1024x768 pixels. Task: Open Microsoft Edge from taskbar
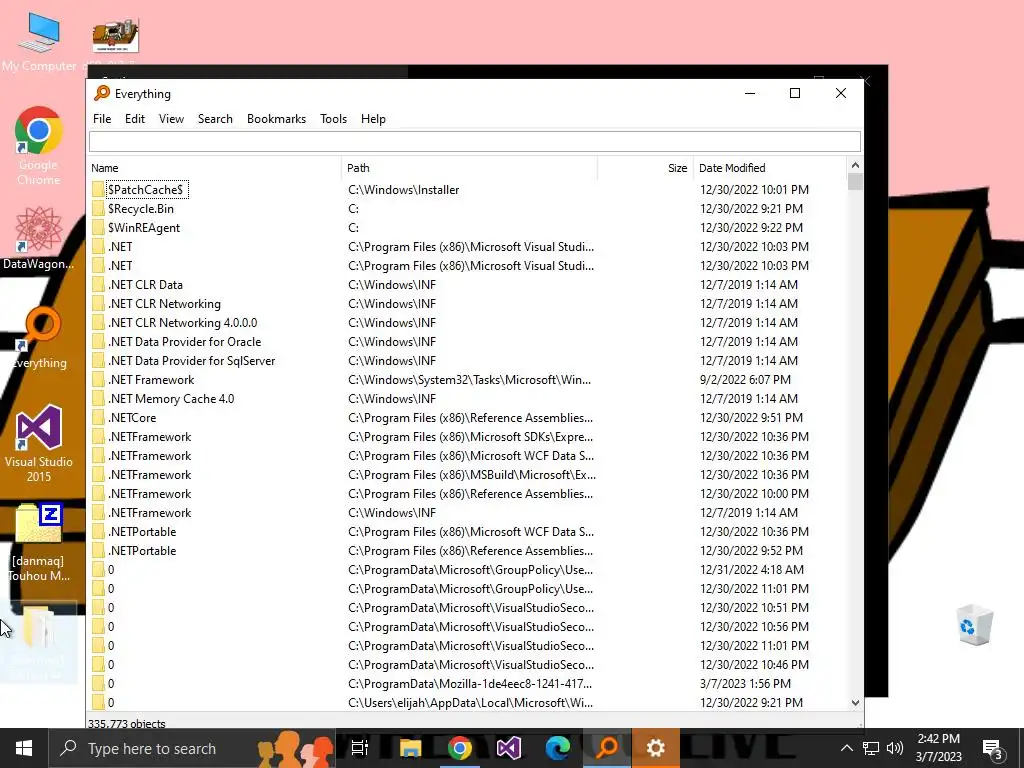pyautogui.click(x=558, y=748)
